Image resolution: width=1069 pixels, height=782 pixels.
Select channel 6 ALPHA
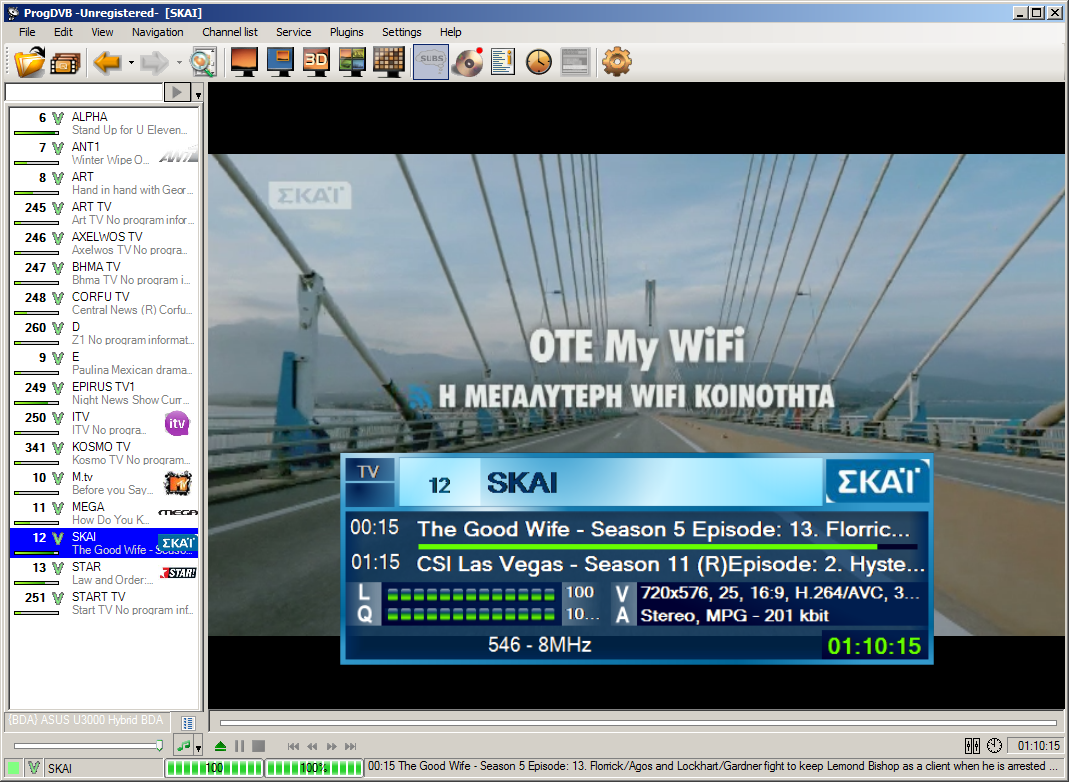coord(104,123)
